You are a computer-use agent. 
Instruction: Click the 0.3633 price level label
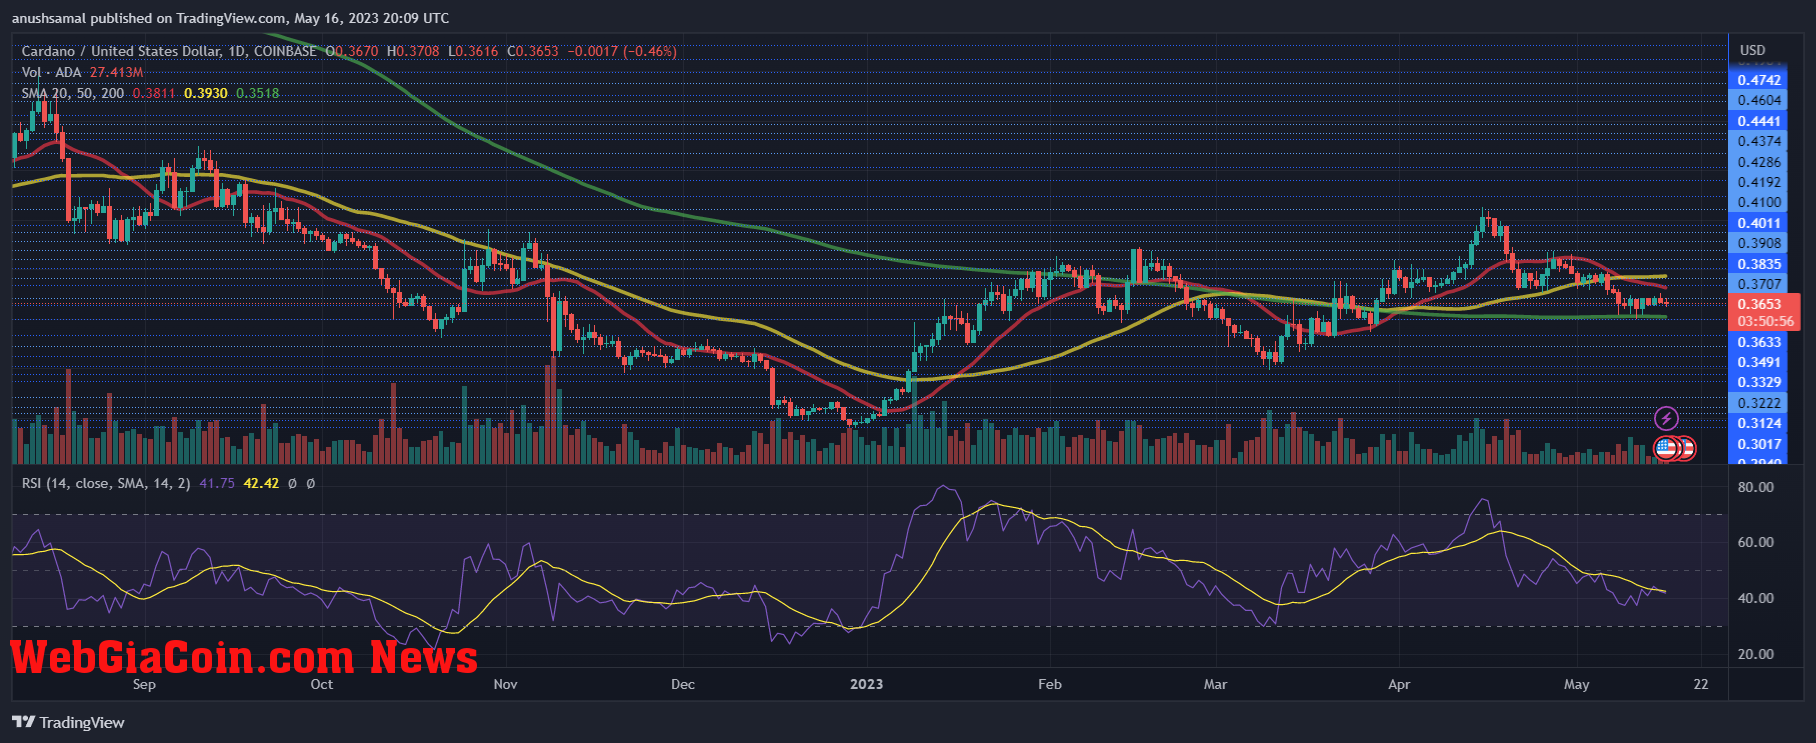click(x=1759, y=342)
